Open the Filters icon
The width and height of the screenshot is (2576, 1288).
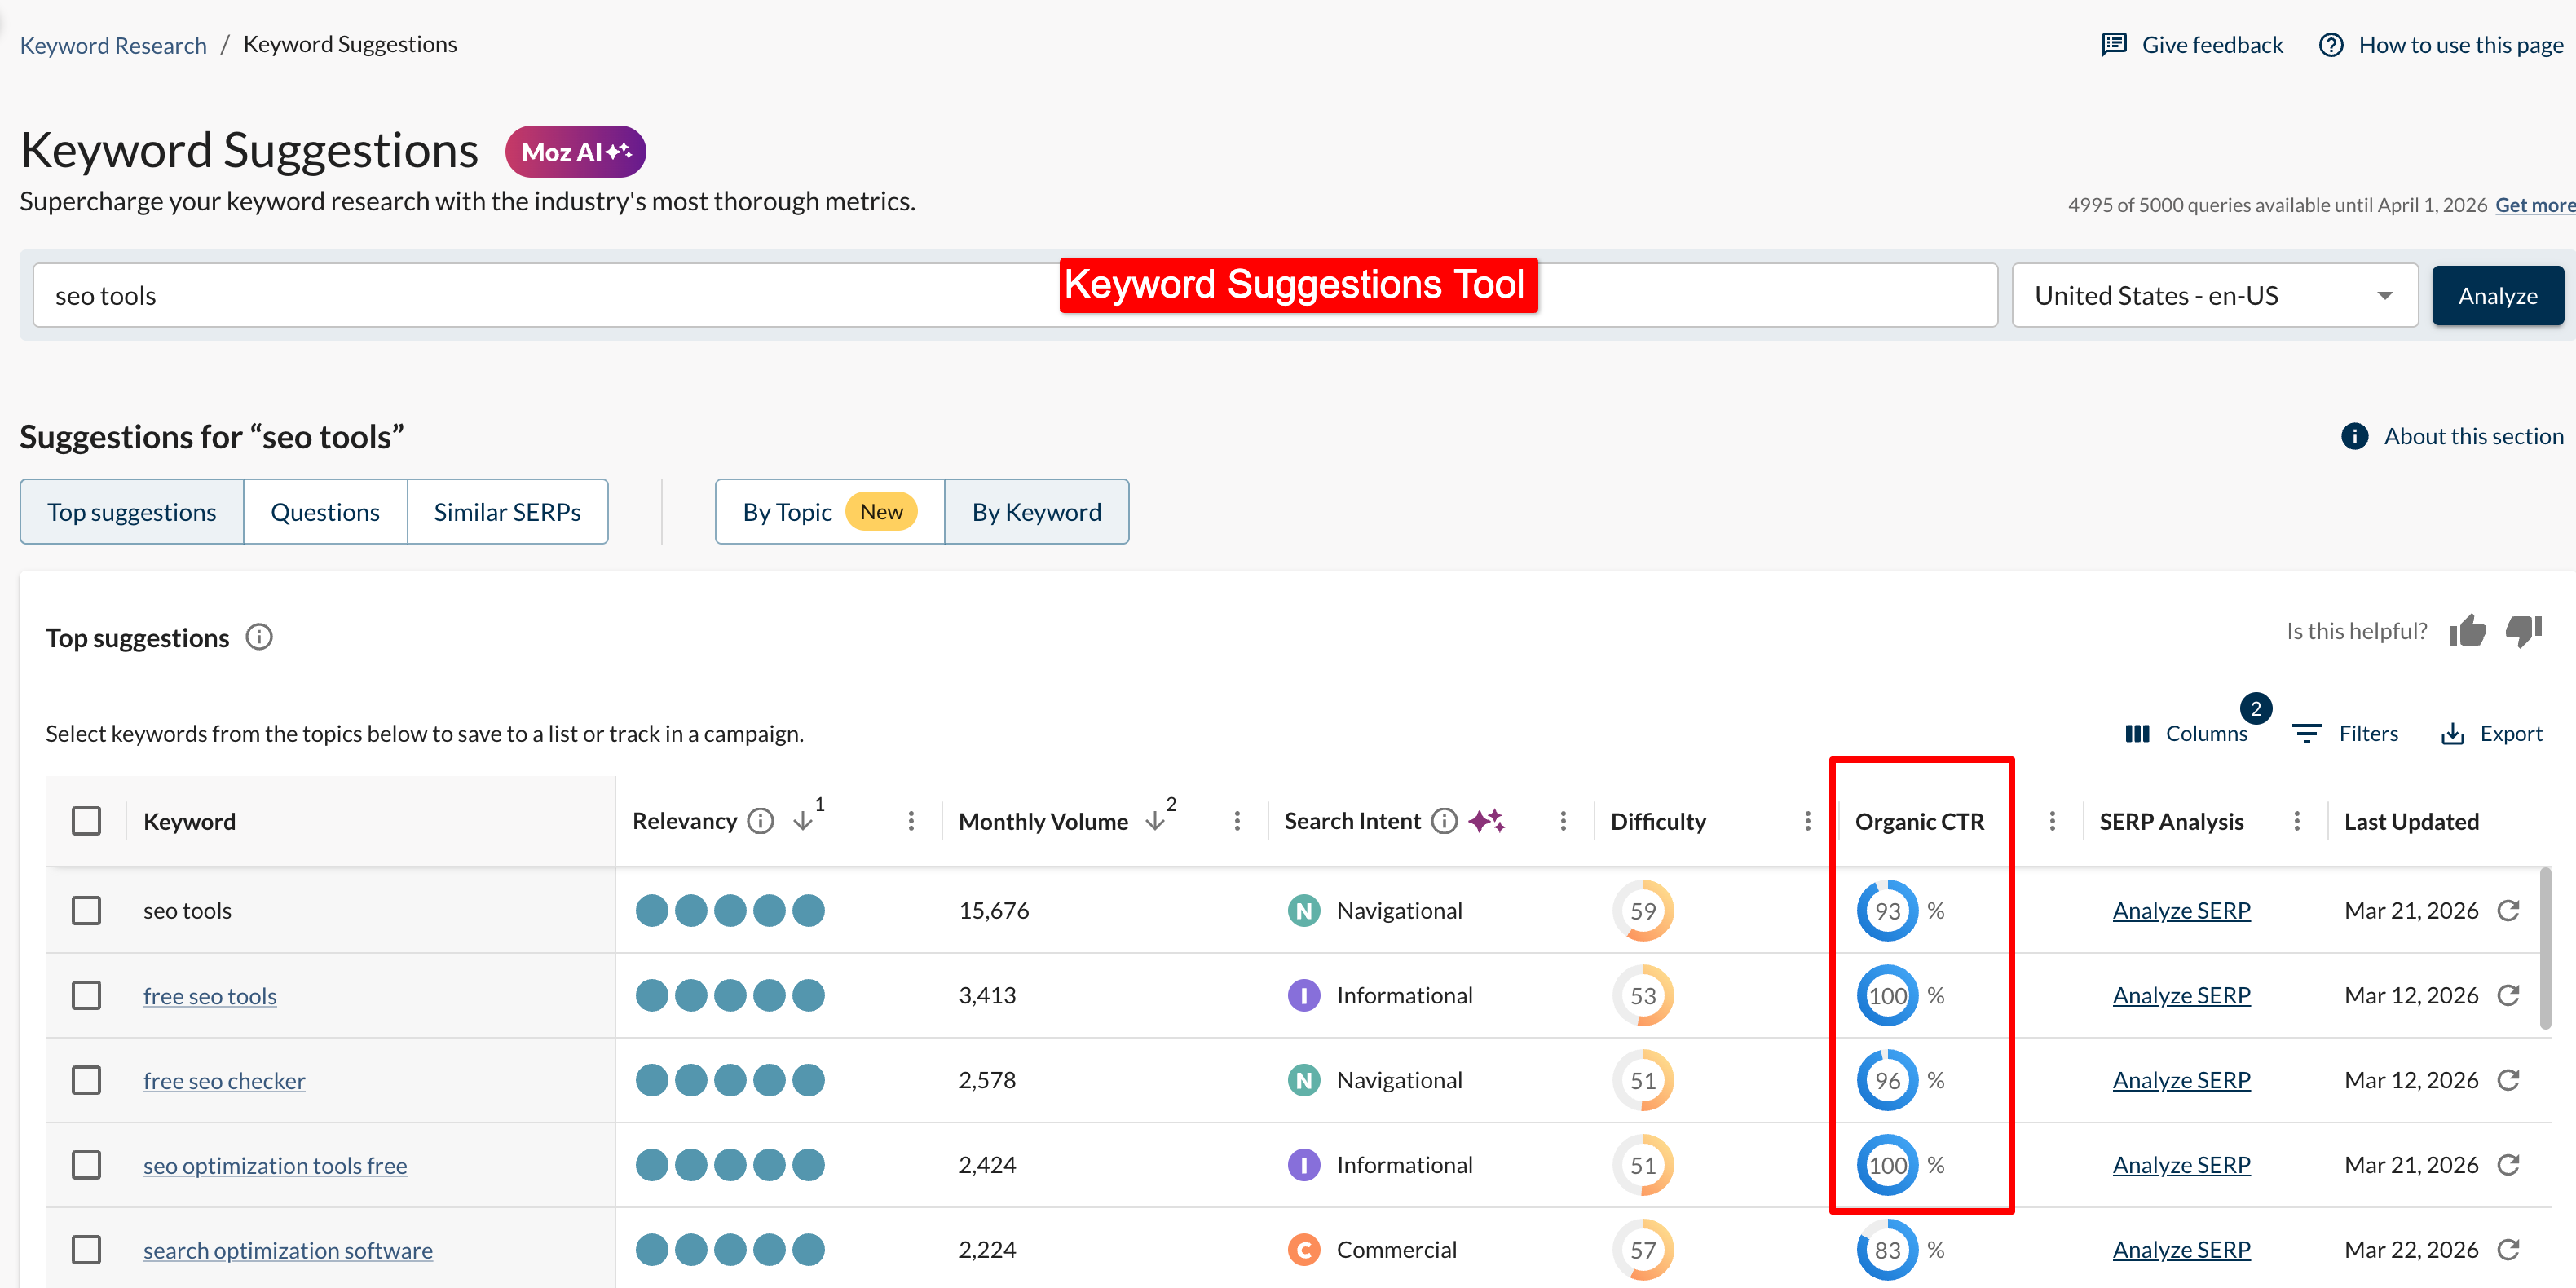pyautogui.click(x=2307, y=733)
